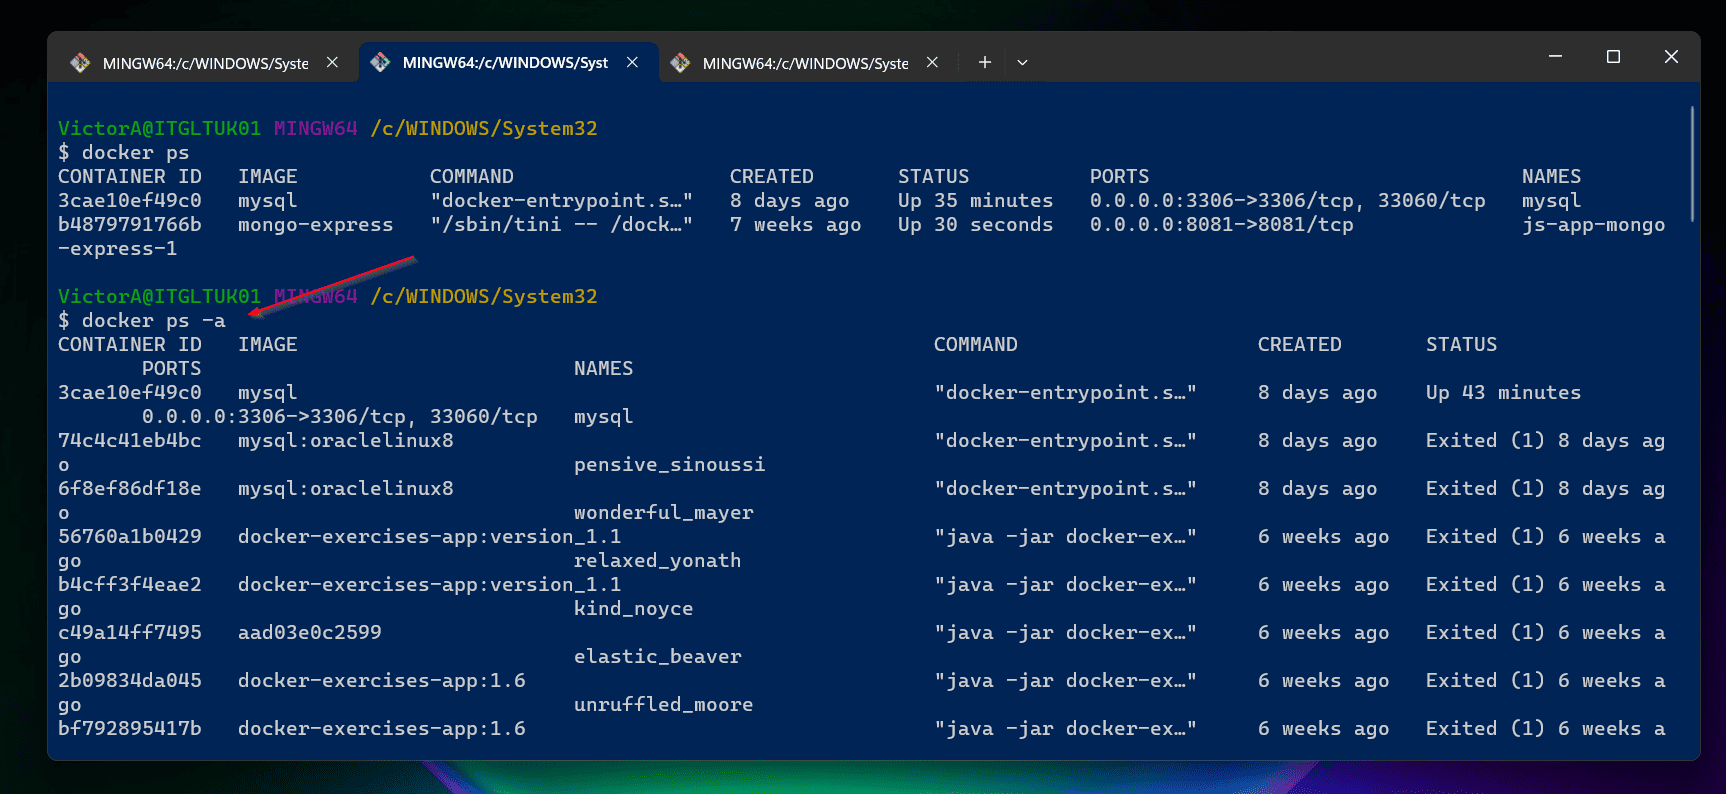
Task: Click container ID 74c4c41eb4bc
Action: tap(130, 441)
